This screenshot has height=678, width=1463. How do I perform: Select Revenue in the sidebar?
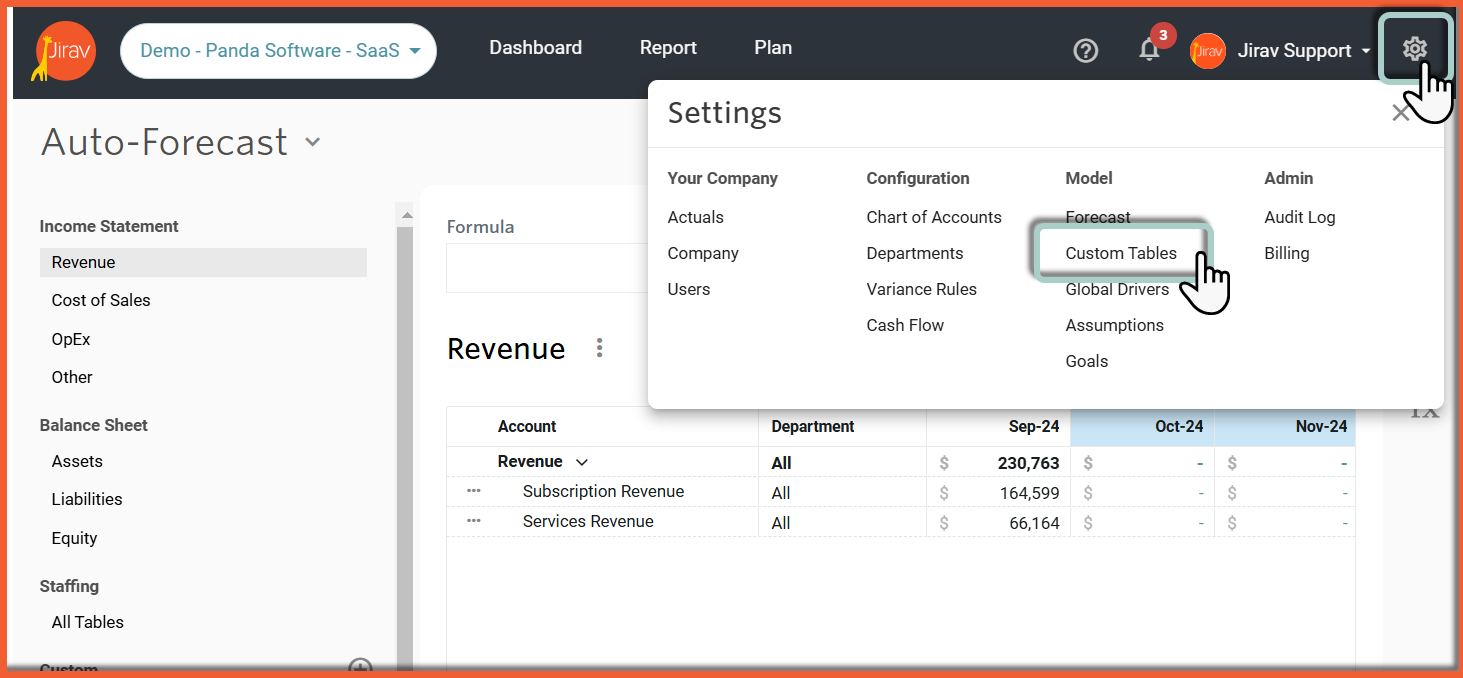click(x=203, y=262)
